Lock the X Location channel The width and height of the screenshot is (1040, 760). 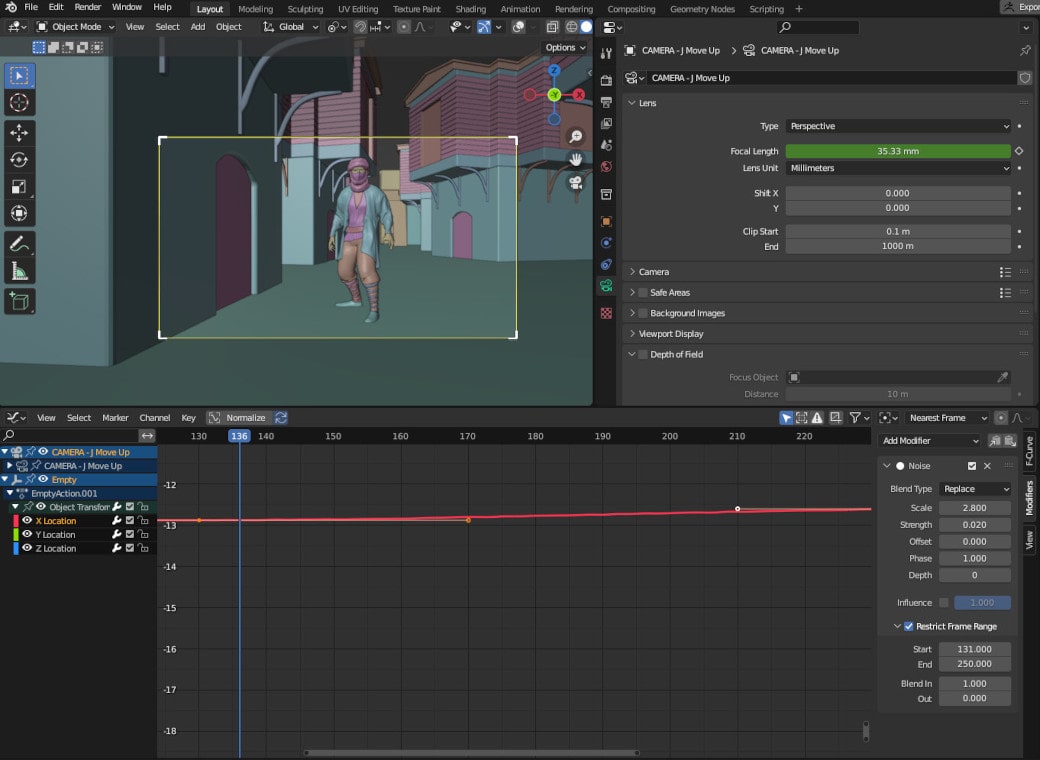[x=142, y=520]
